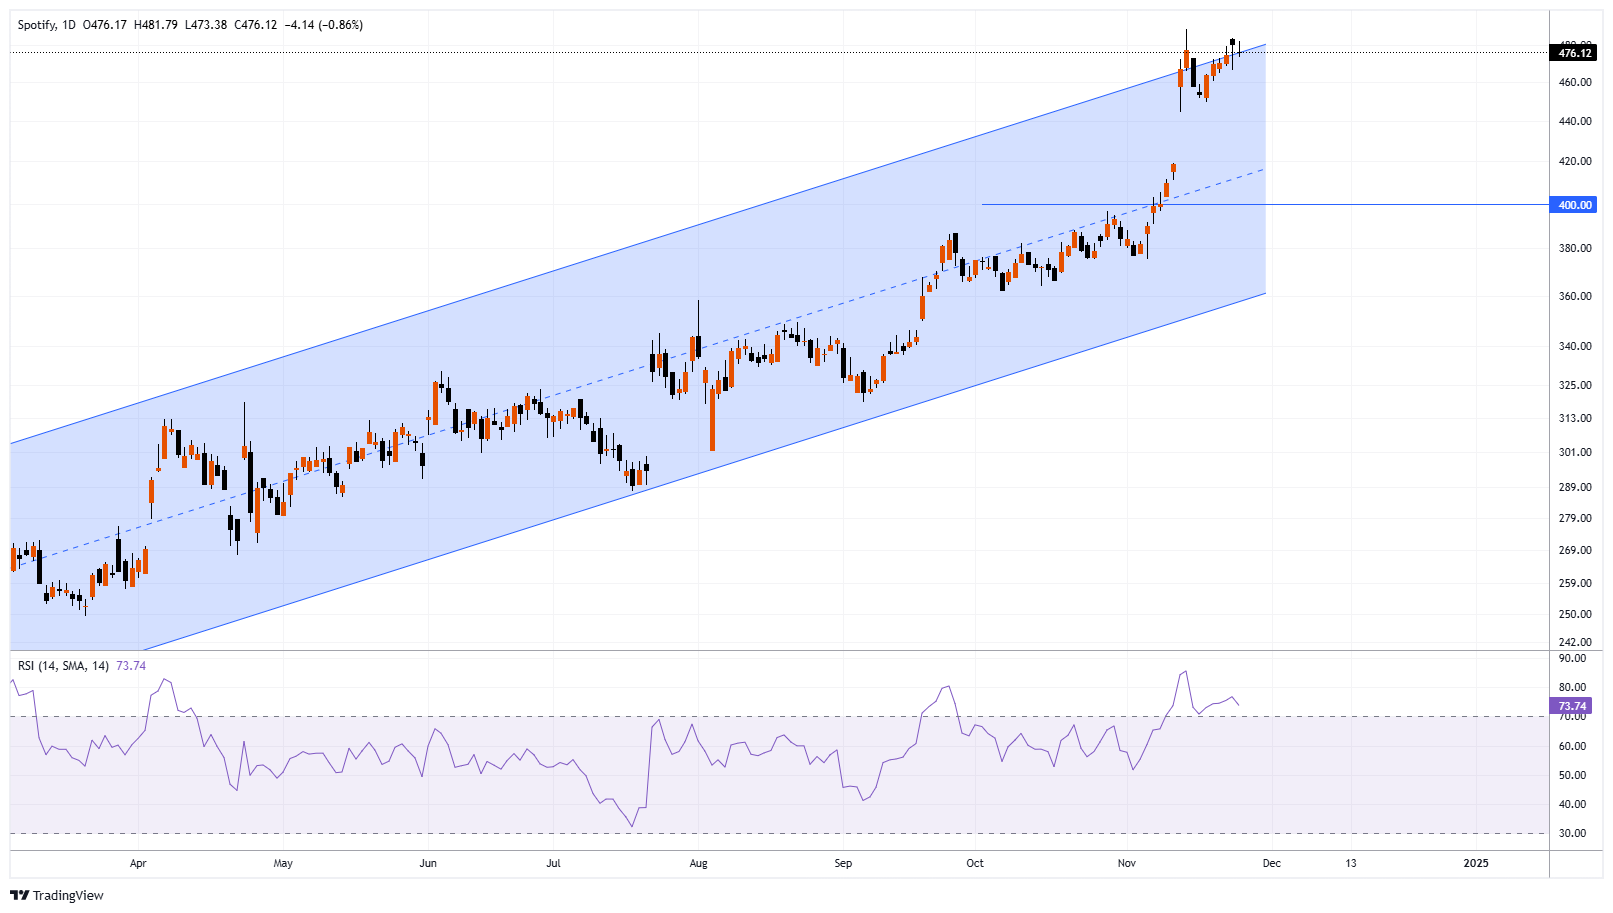Click the low price value L473.38
1613x913 pixels.
pyautogui.click(x=206, y=25)
